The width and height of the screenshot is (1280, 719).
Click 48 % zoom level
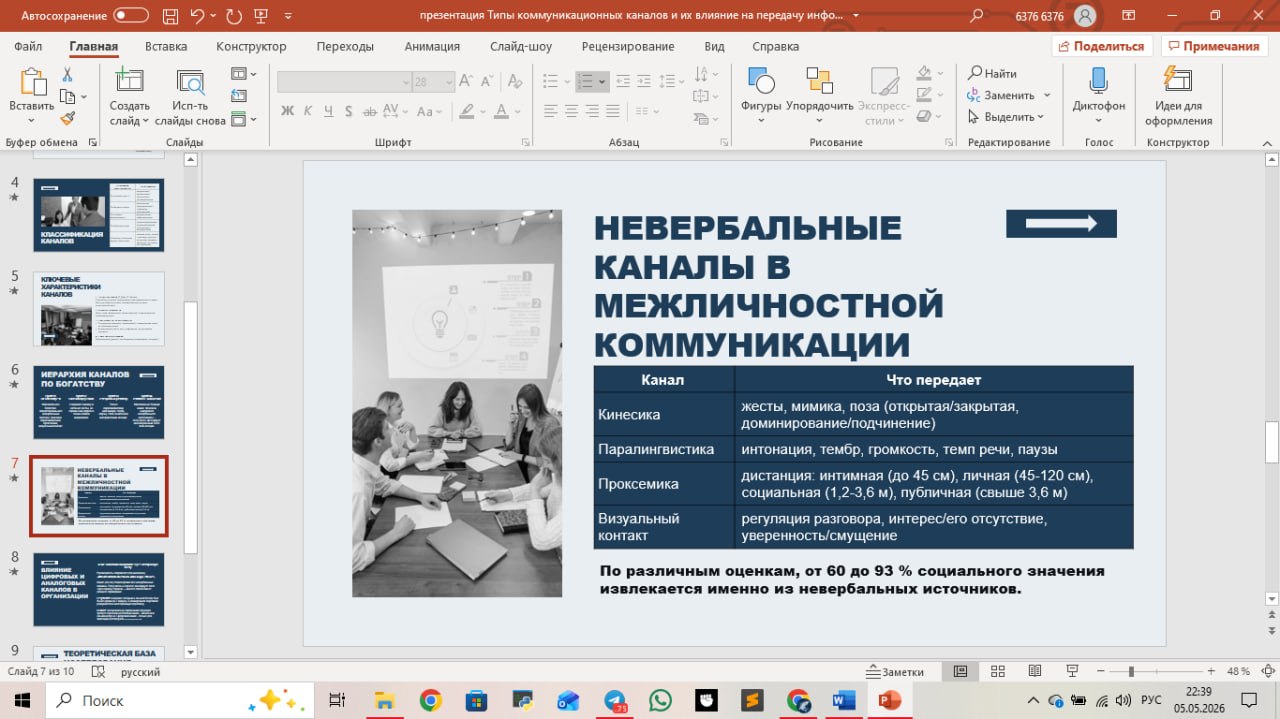(1238, 672)
